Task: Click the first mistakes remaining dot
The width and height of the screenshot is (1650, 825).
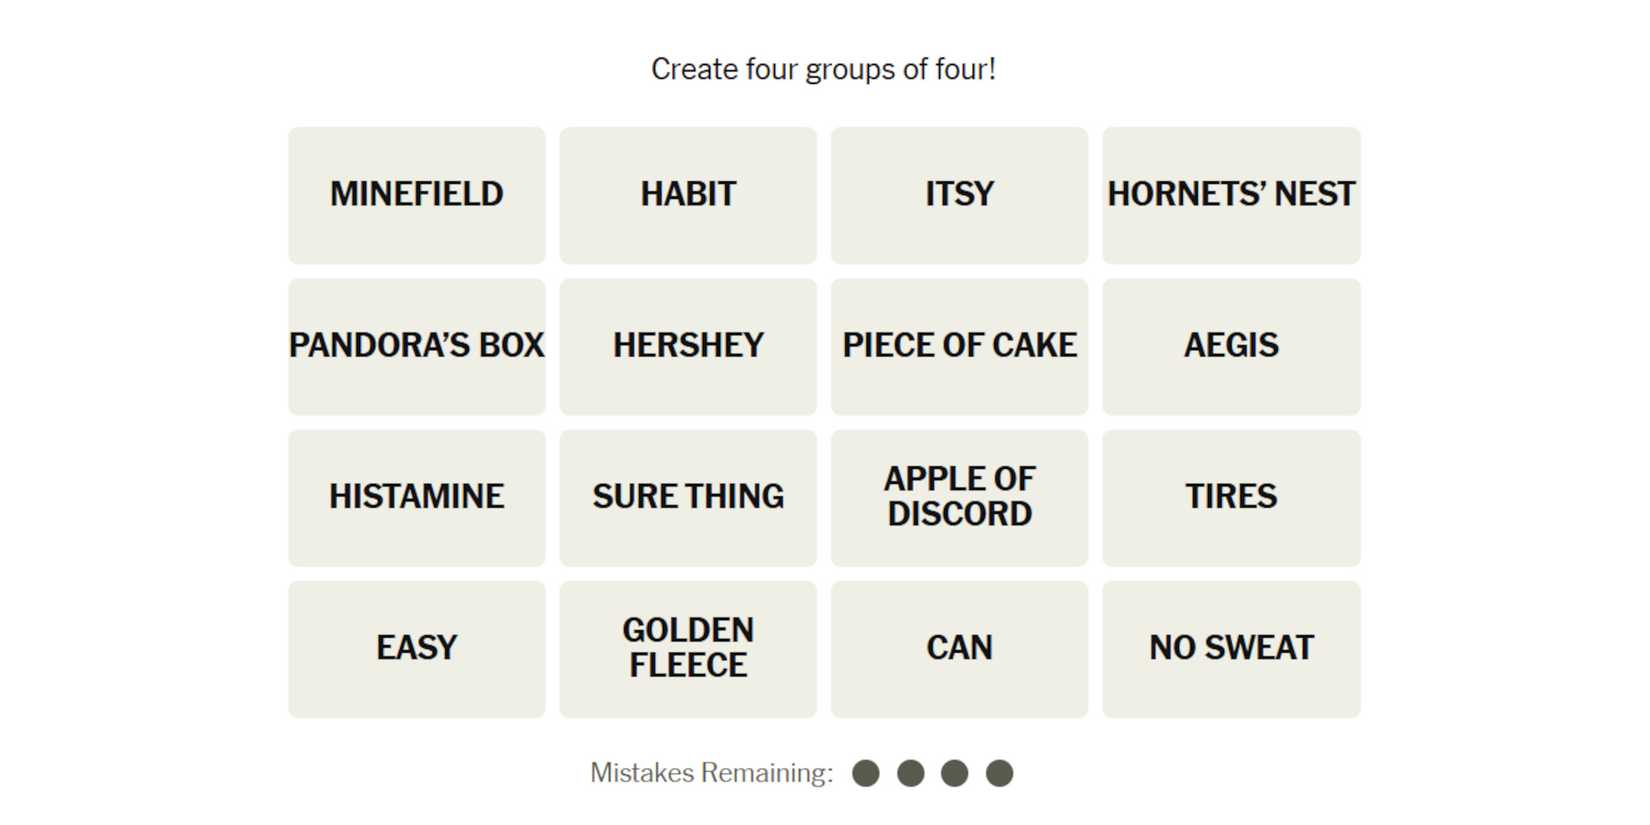Action: [866, 773]
